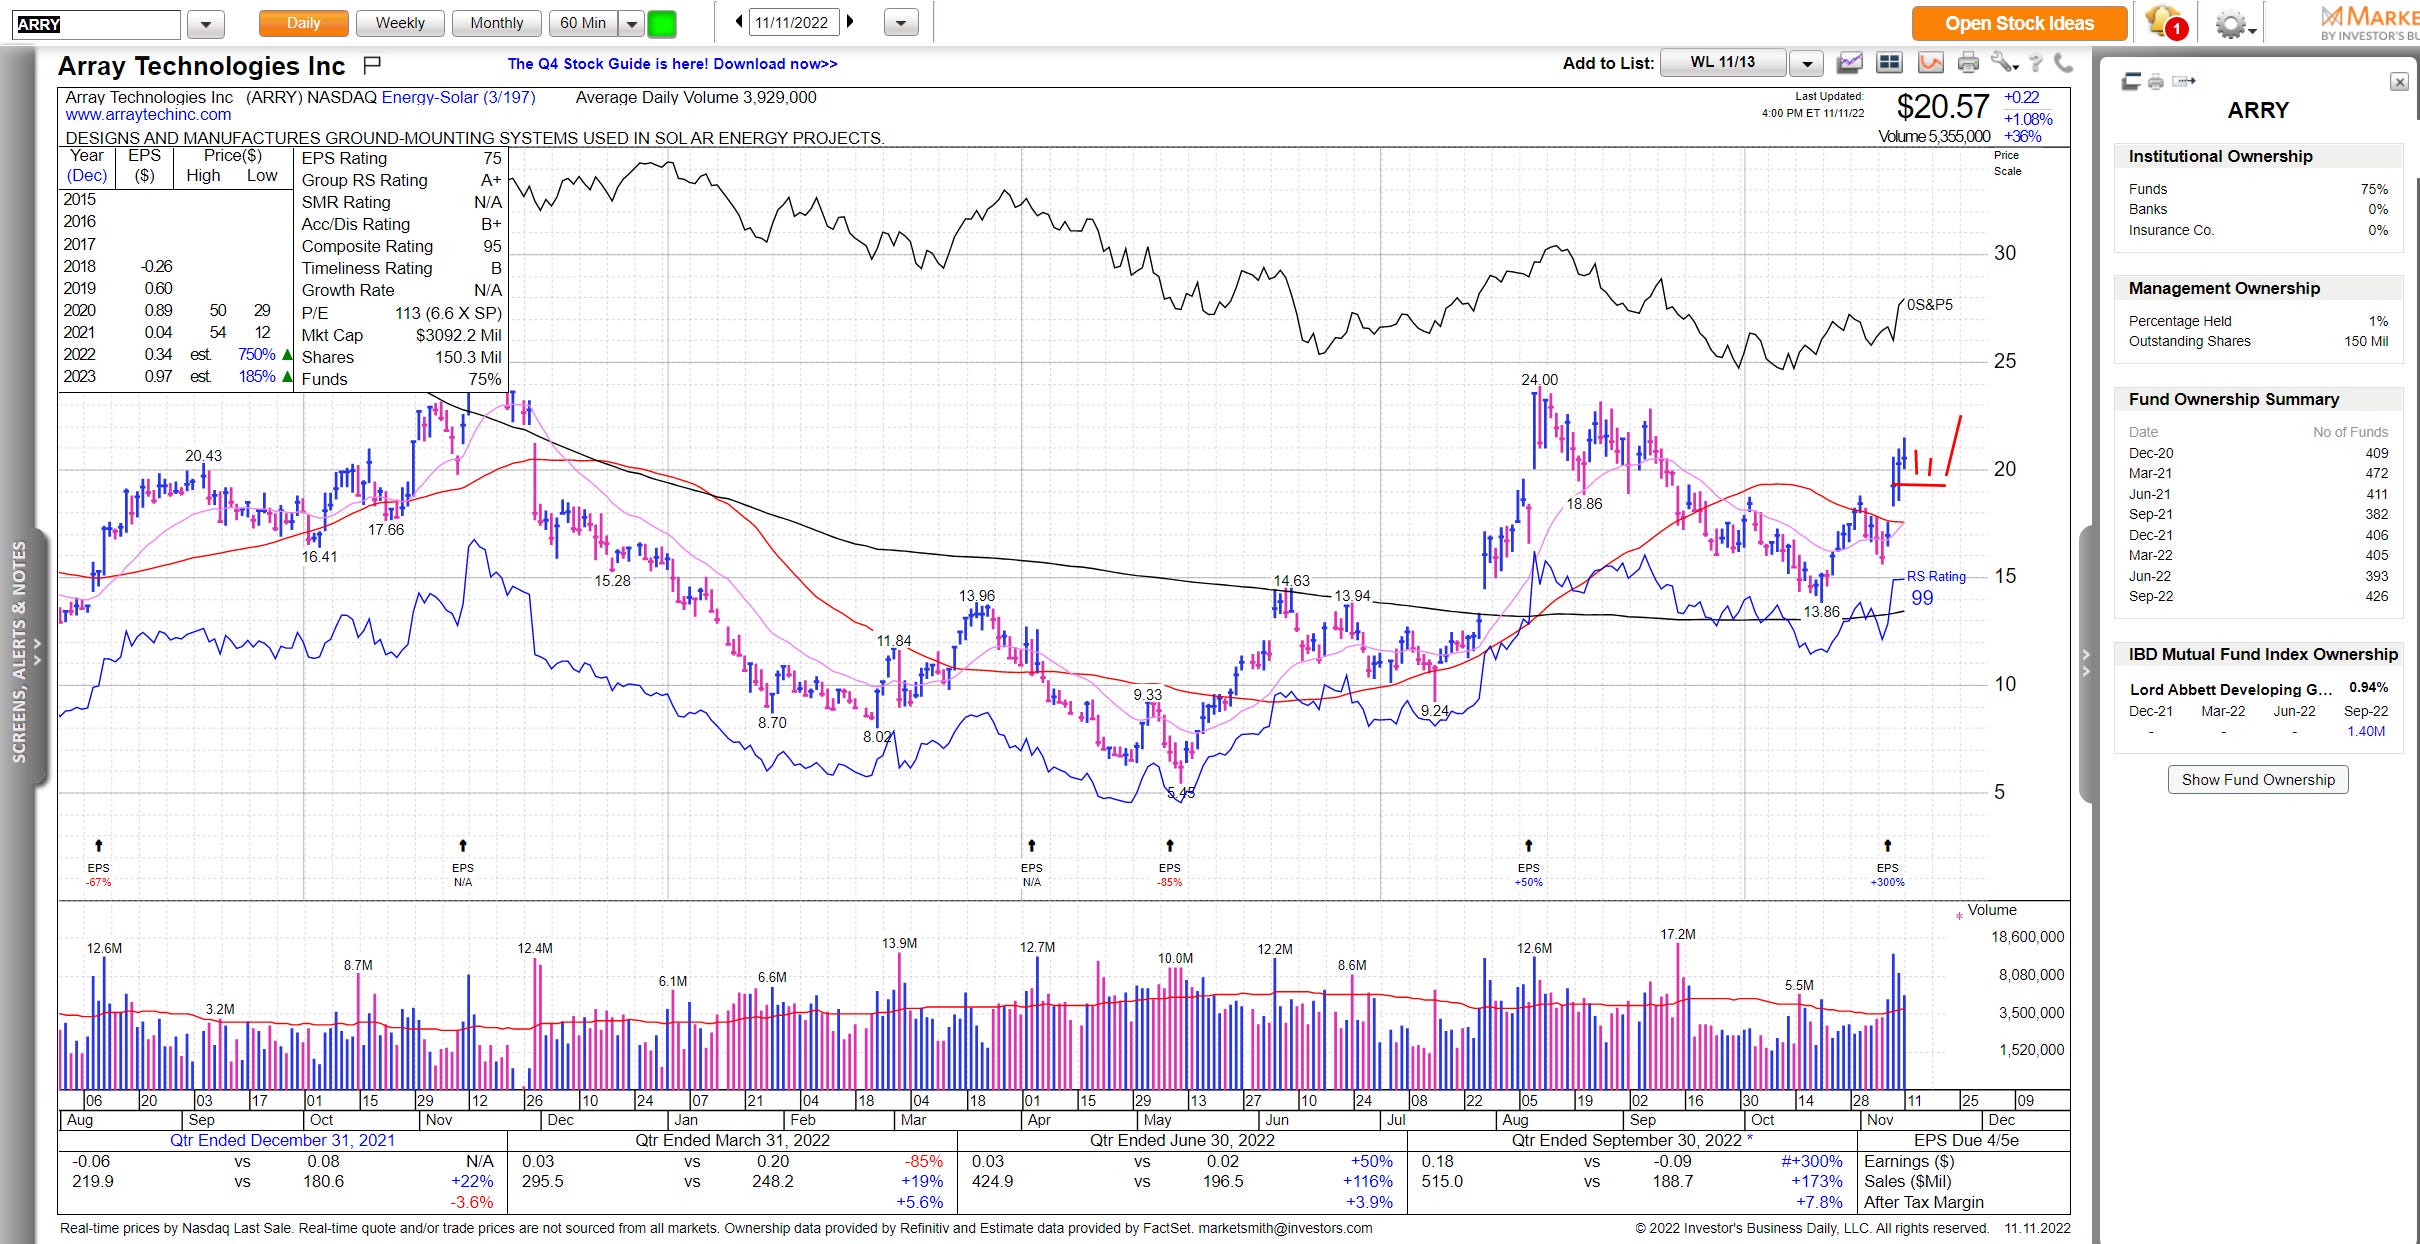Flag the Array Technologies Inc stock
The image size is (2420, 1244).
(x=371, y=65)
